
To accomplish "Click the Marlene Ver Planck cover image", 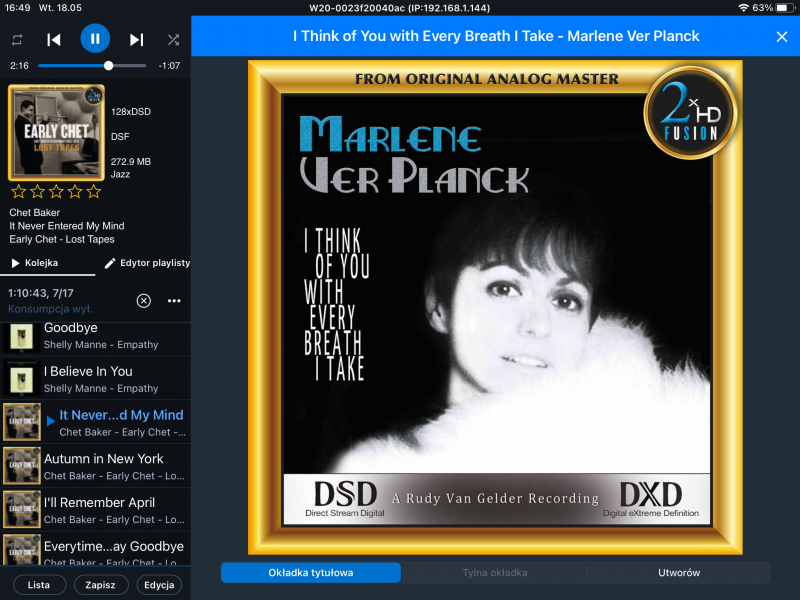I will point(495,308).
